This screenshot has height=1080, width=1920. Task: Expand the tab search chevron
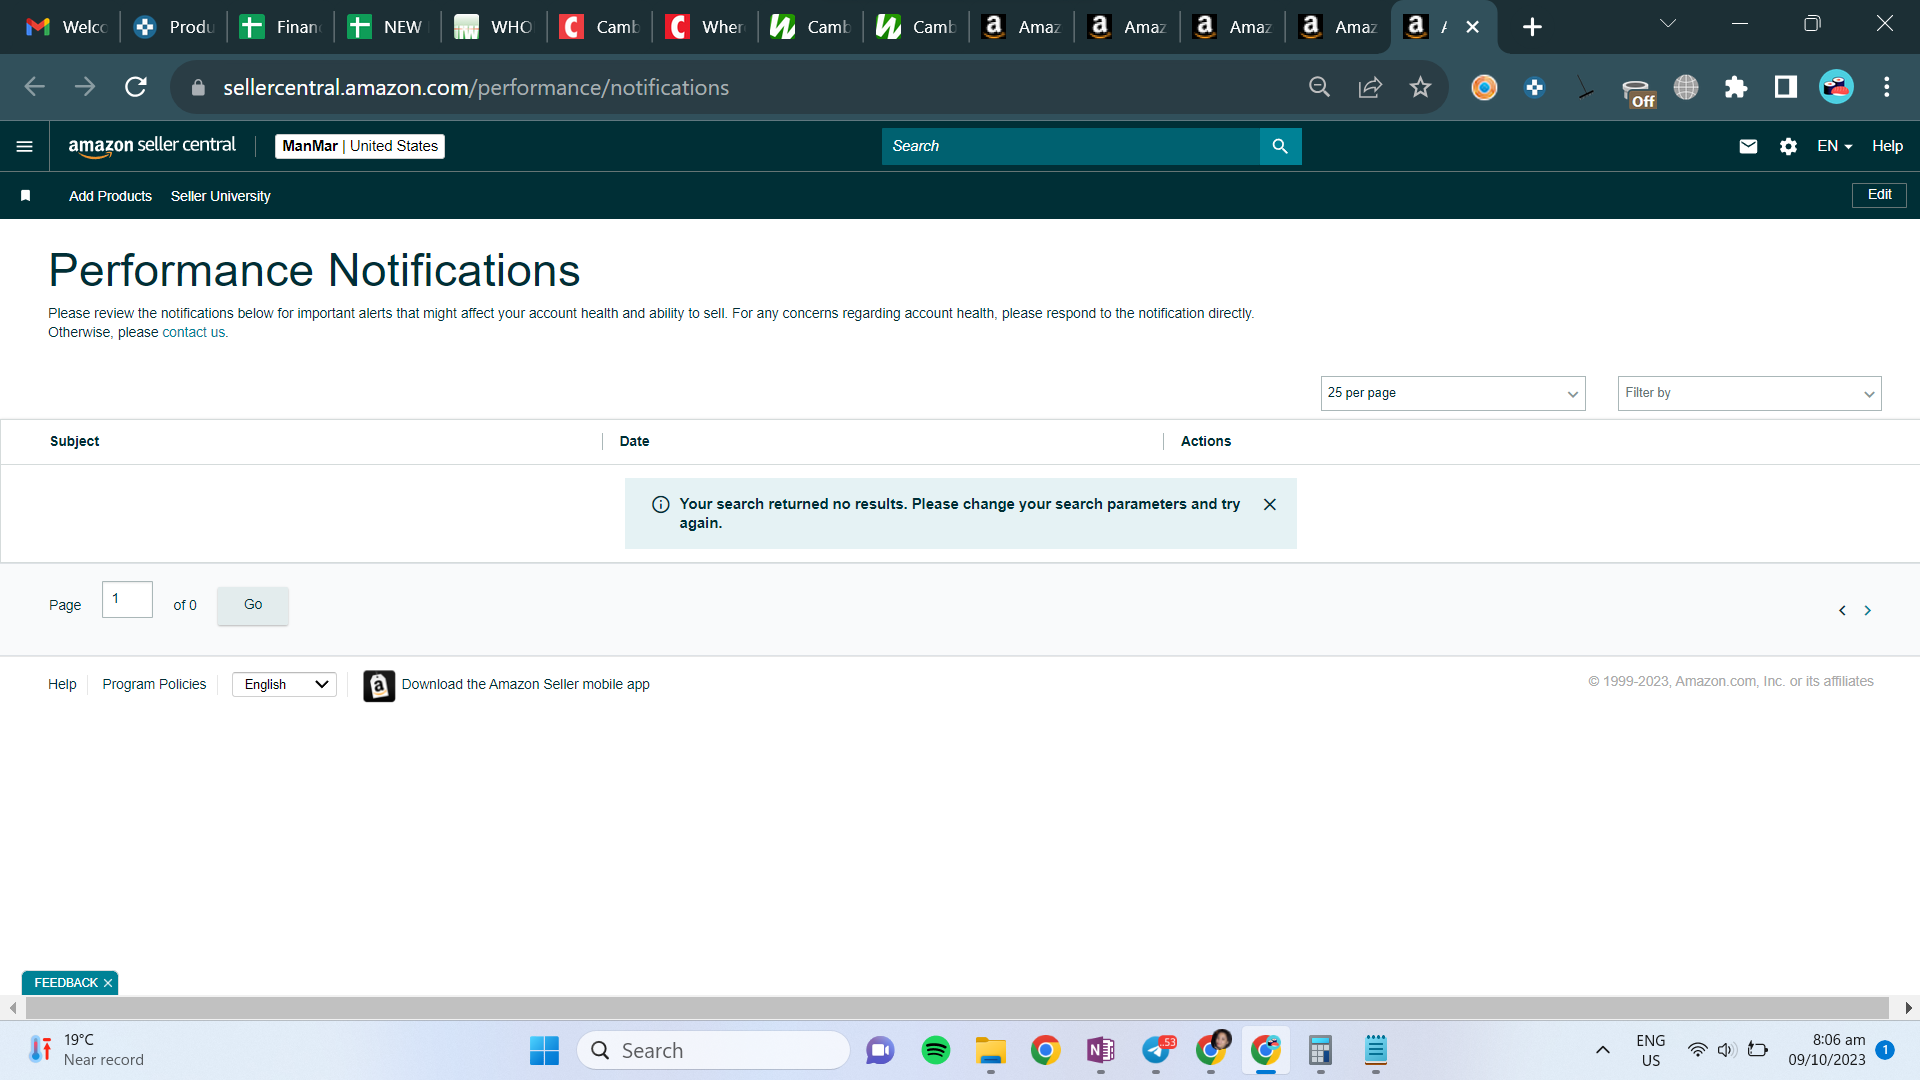(x=1668, y=24)
